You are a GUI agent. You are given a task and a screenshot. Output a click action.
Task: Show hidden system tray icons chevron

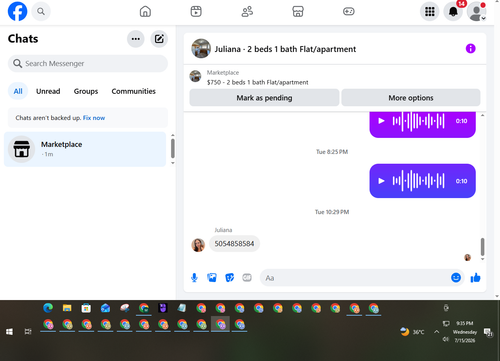tap(436, 332)
